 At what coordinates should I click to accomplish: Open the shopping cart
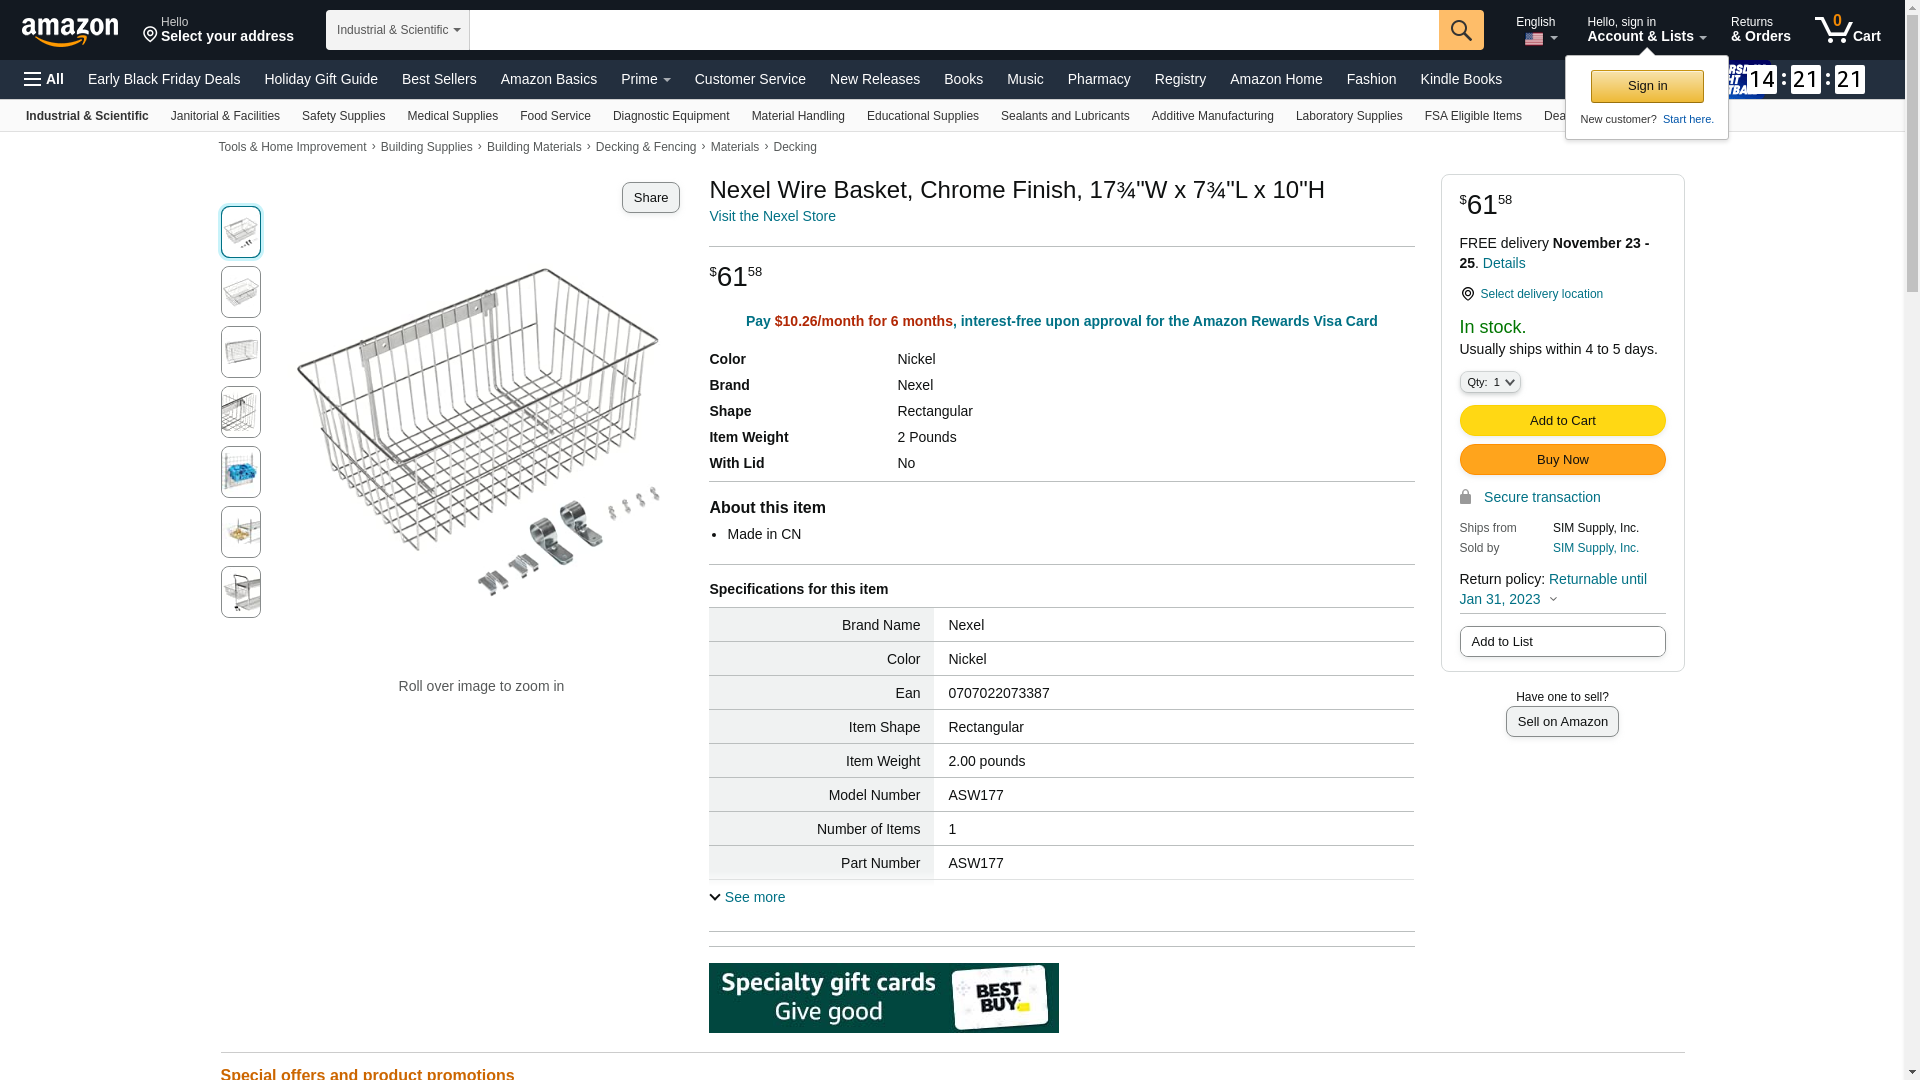(1848, 30)
